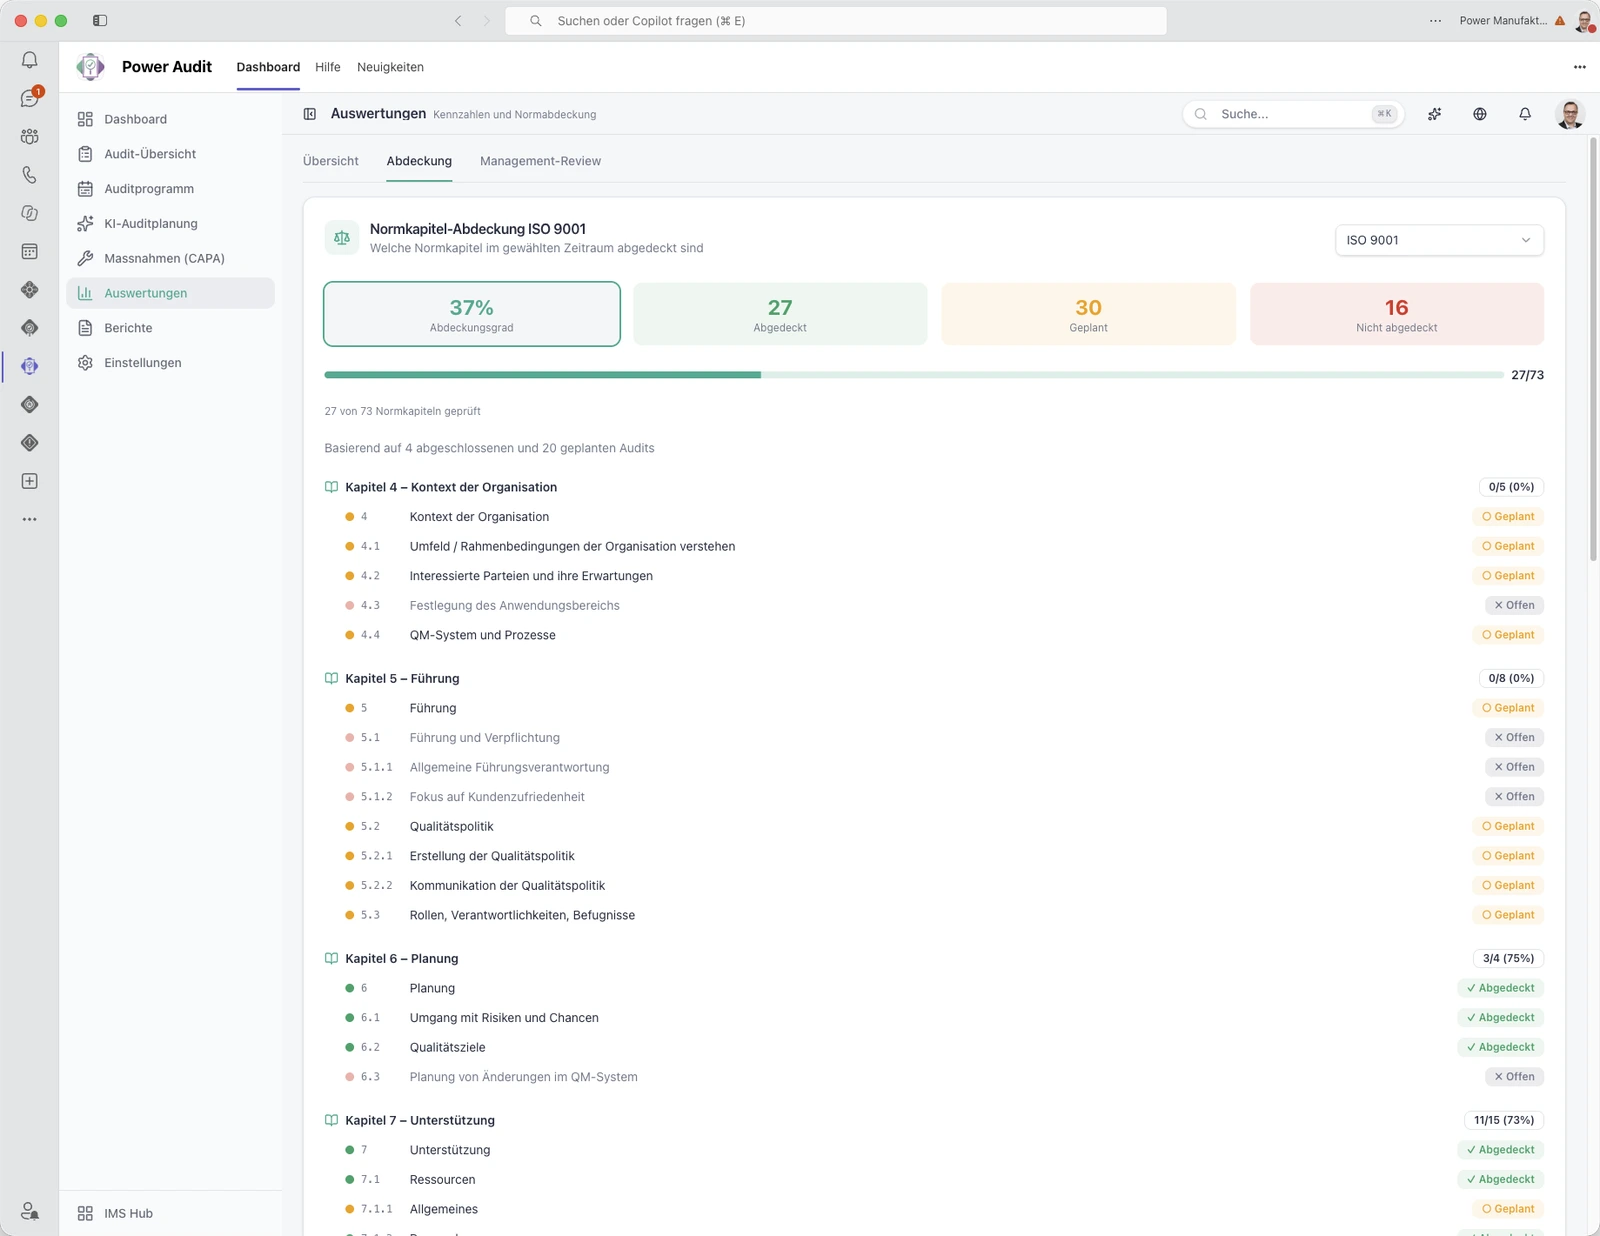This screenshot has height=1236, width=1600.
Task: Open Berichte in sidebar
Action: (170, 328)
